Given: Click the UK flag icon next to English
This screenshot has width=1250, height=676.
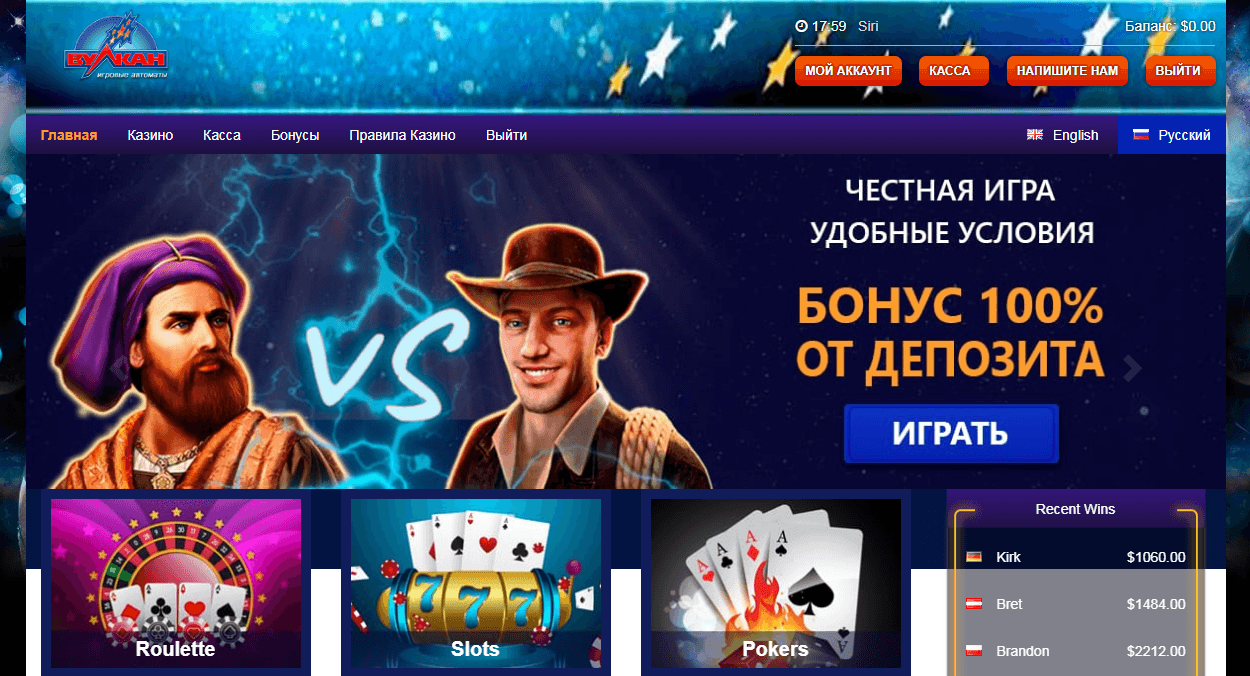Looking at the screenshot, I should (1035, 135).
